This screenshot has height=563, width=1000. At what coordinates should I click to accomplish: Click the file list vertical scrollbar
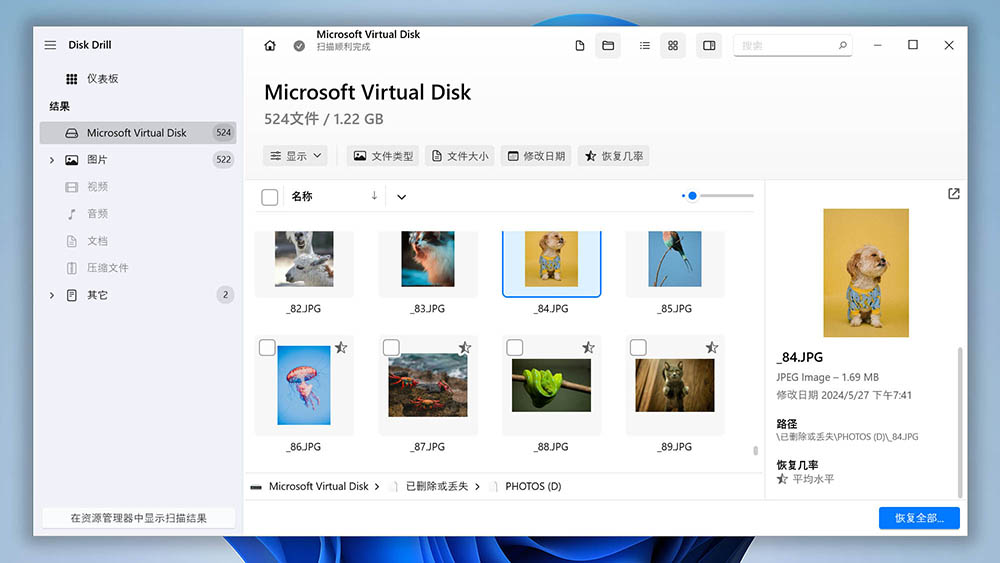click(x=756, y=450)
